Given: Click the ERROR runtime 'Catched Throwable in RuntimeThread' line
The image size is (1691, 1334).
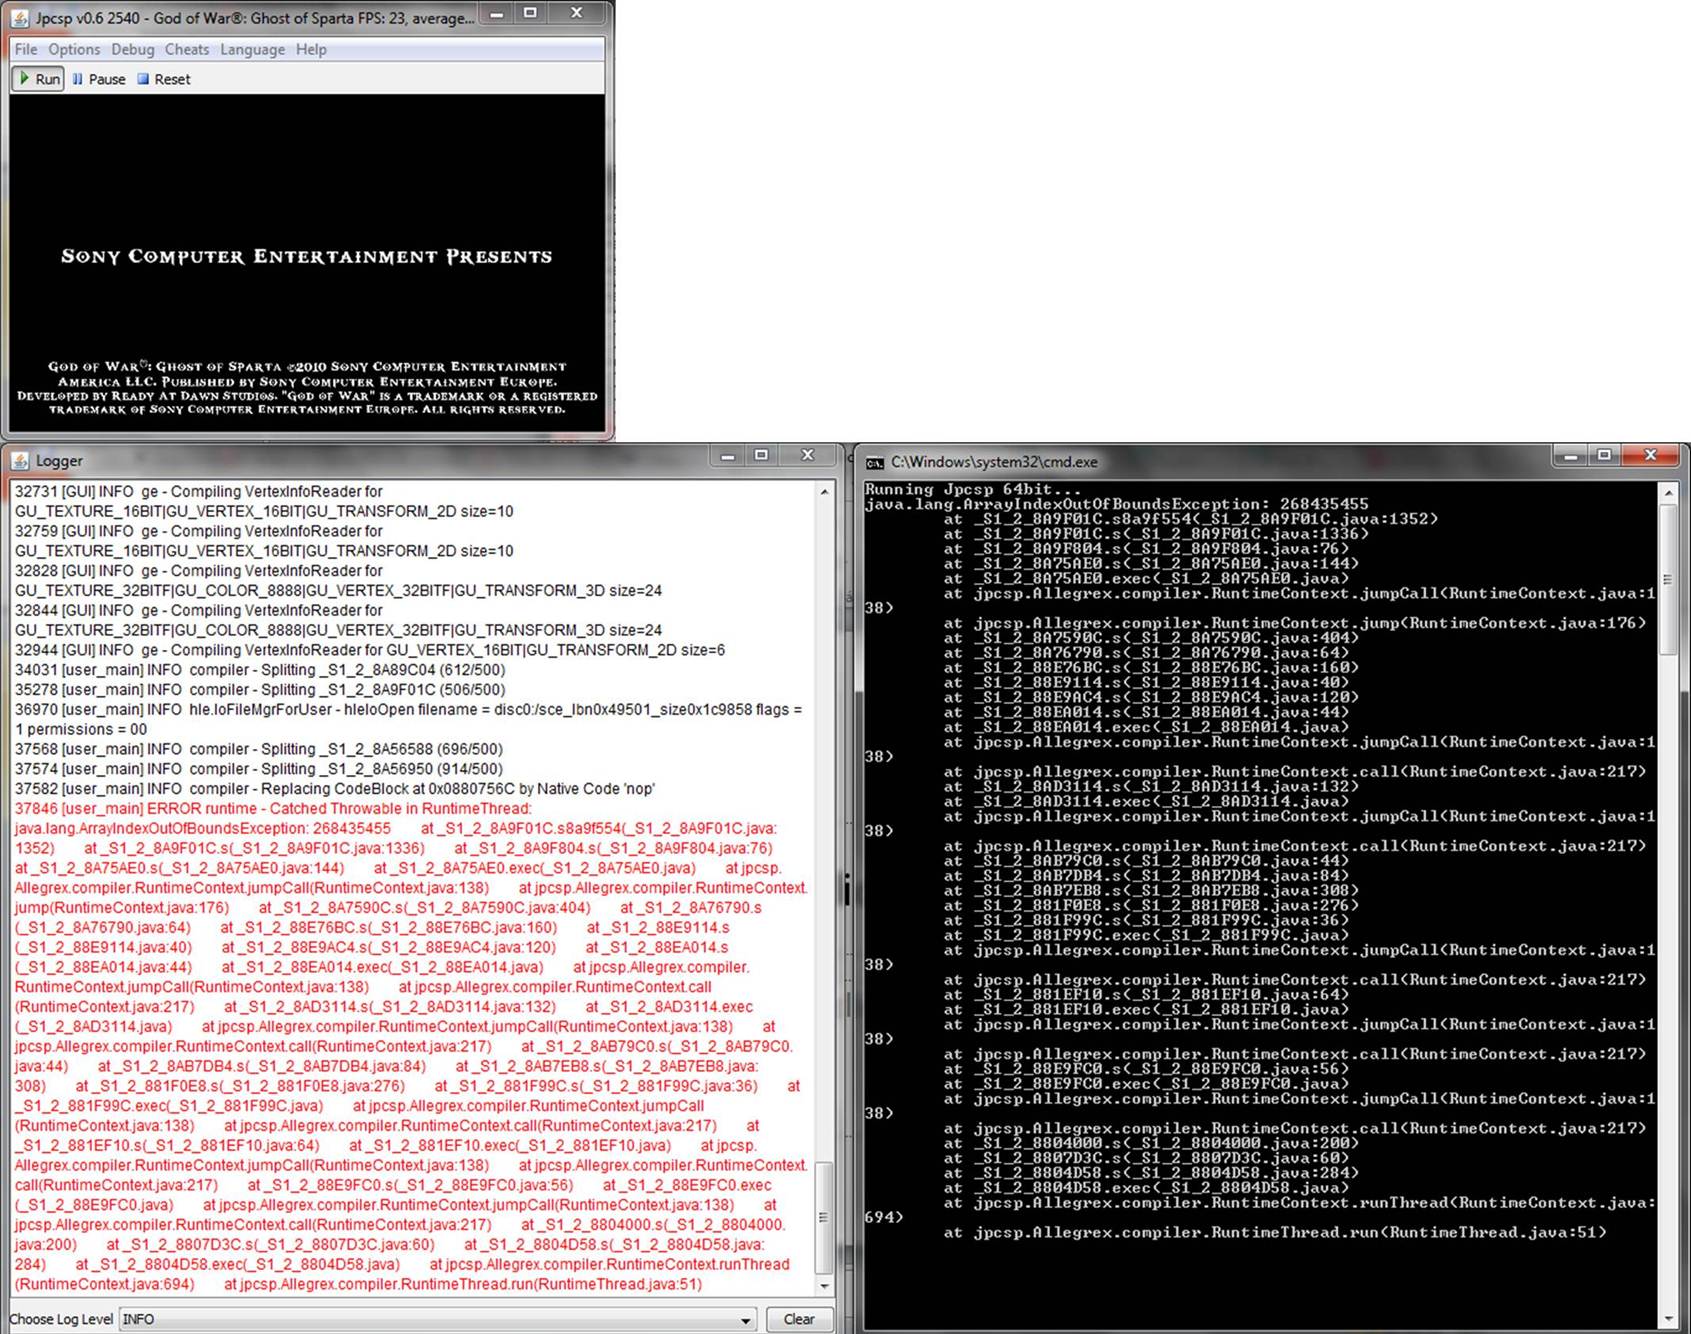Looking at the screenshot, I should [x=273, y=808].
